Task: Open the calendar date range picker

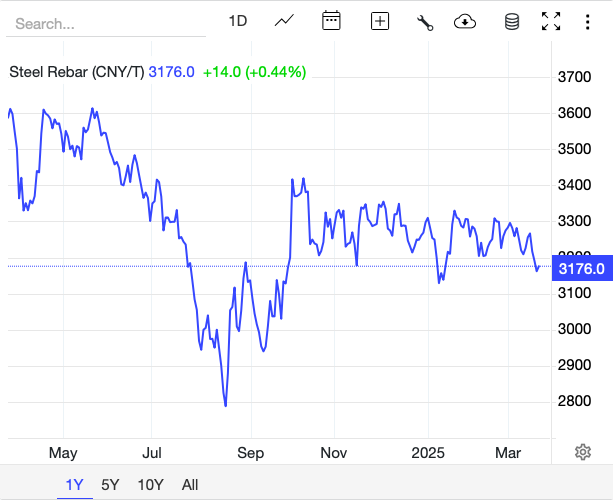Action: click(332, 21)
